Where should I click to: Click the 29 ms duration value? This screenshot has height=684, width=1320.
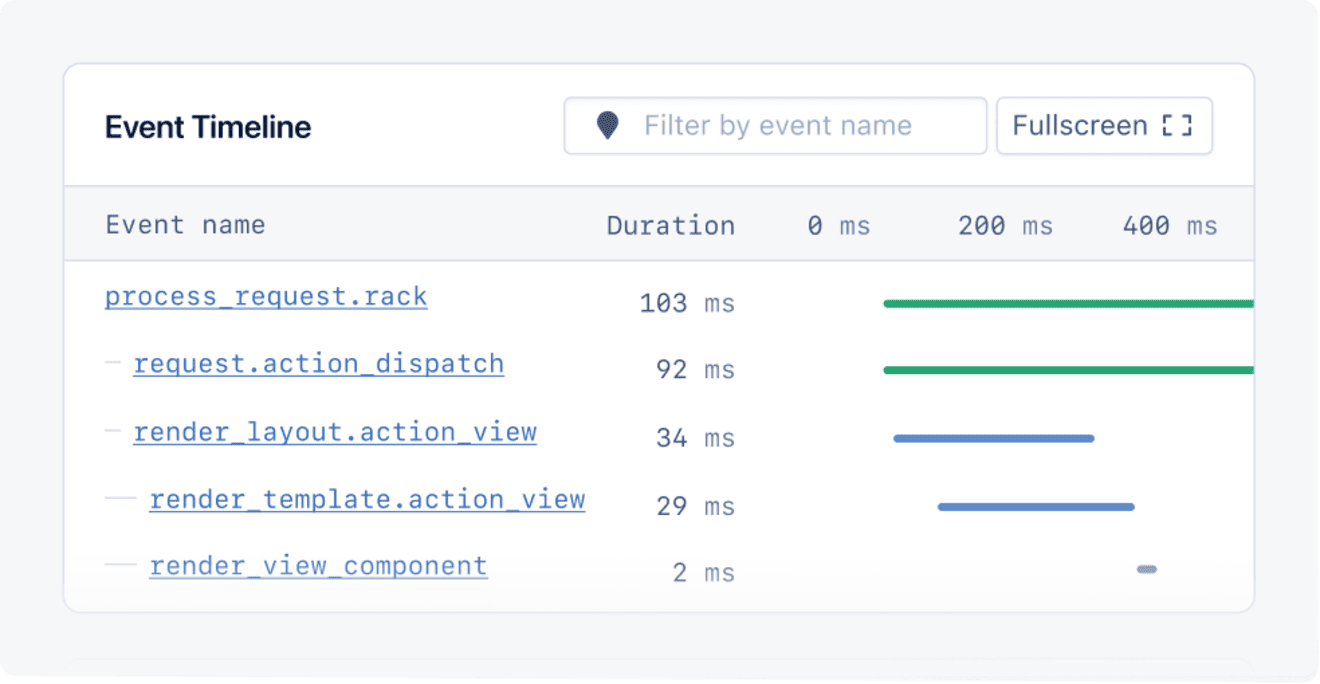pyautogui.click(x=695, y=506)
